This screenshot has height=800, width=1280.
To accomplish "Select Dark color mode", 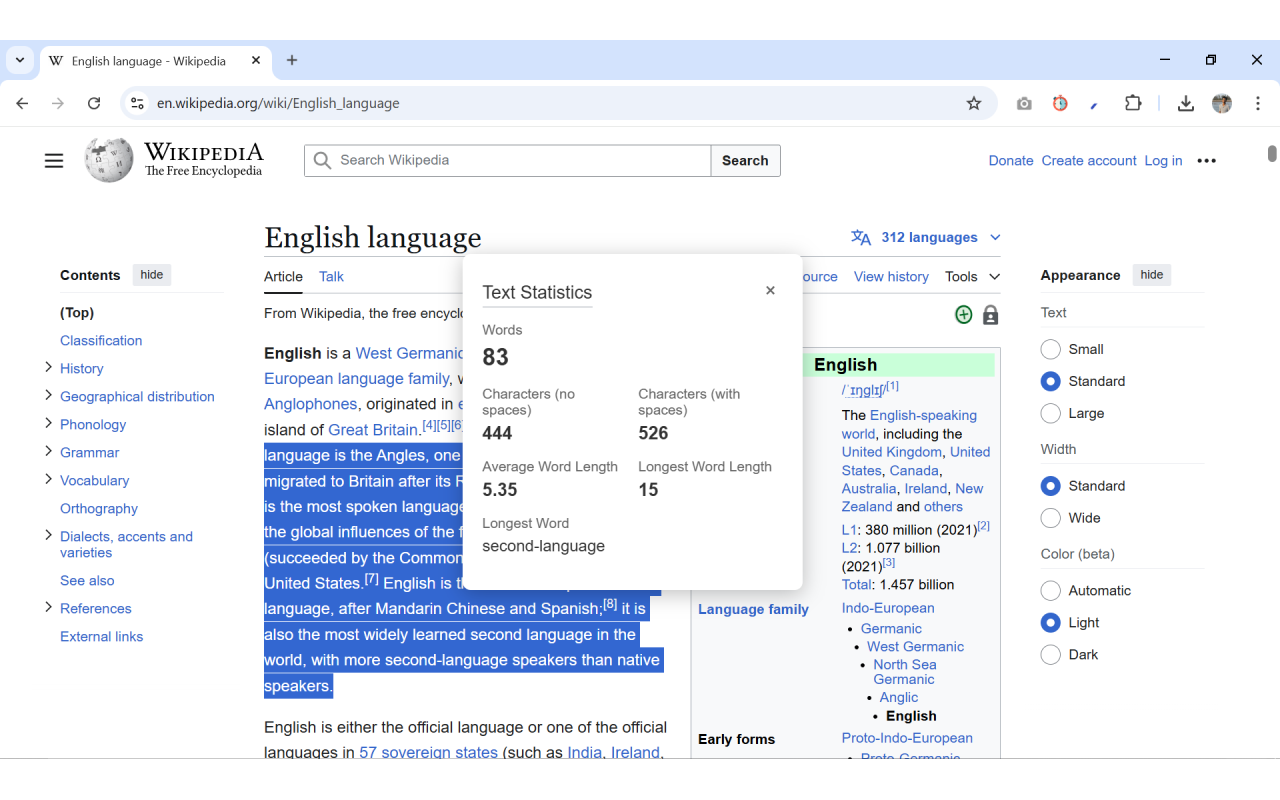I will [1050, 654].
